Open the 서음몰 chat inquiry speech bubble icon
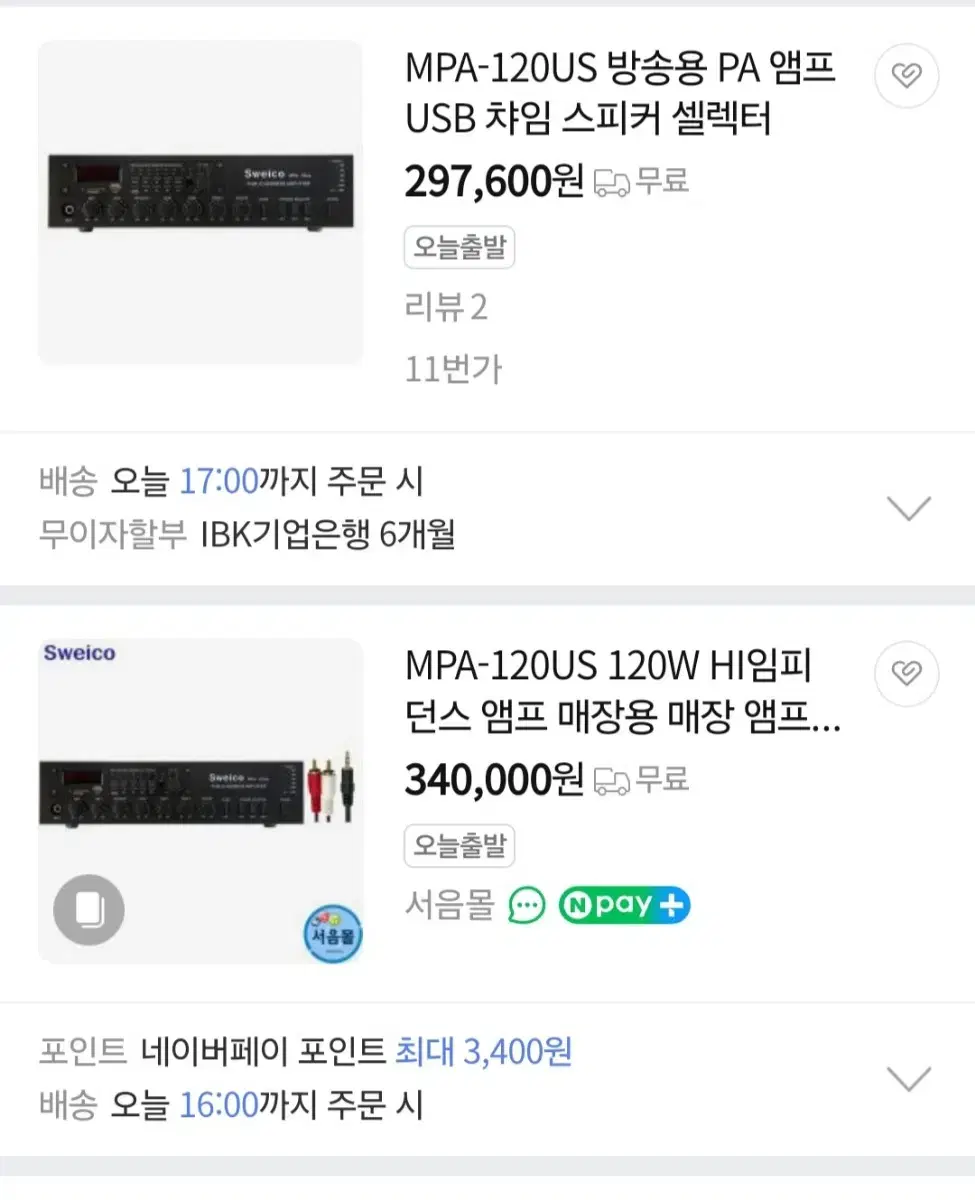Image resolution: width=975 pixels, height=1200 pixels. (x=527, y=906)
